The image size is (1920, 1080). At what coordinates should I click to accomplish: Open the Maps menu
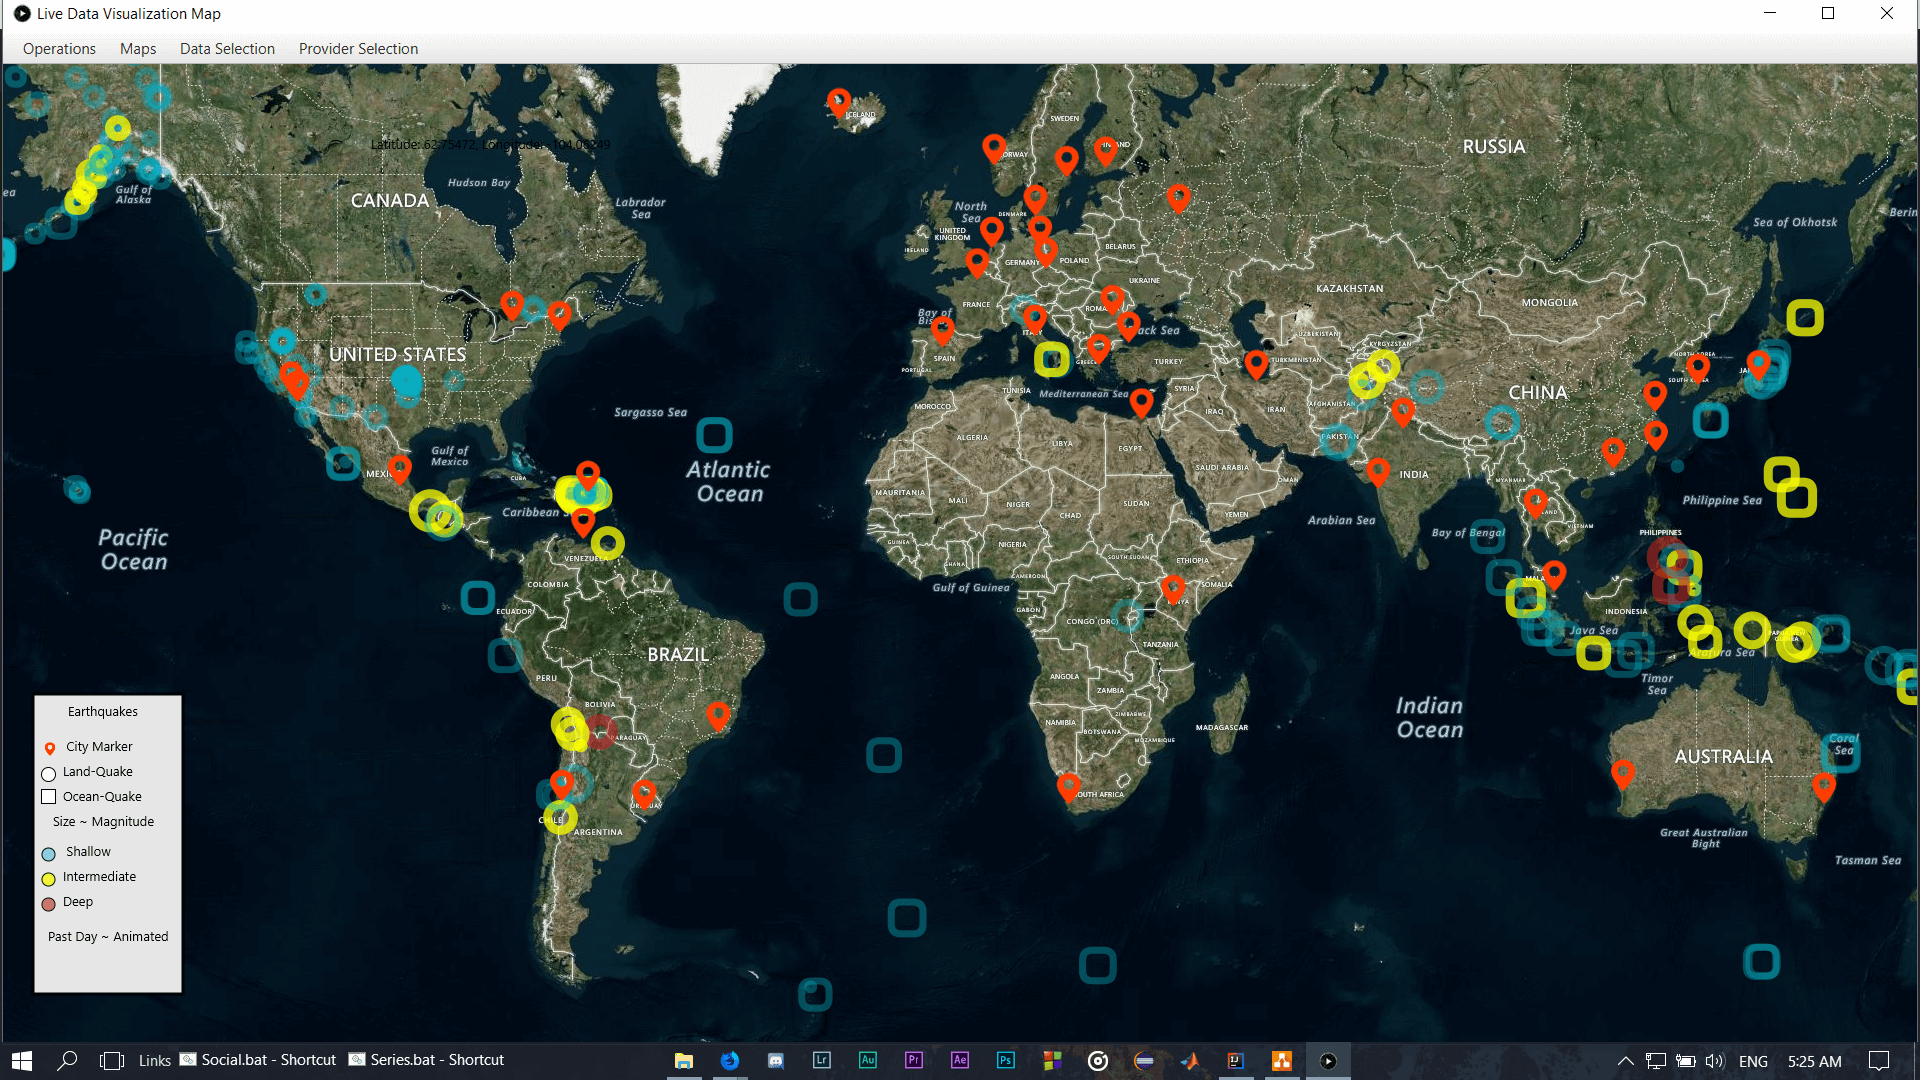pyautogui.click(x=138, y=49)
